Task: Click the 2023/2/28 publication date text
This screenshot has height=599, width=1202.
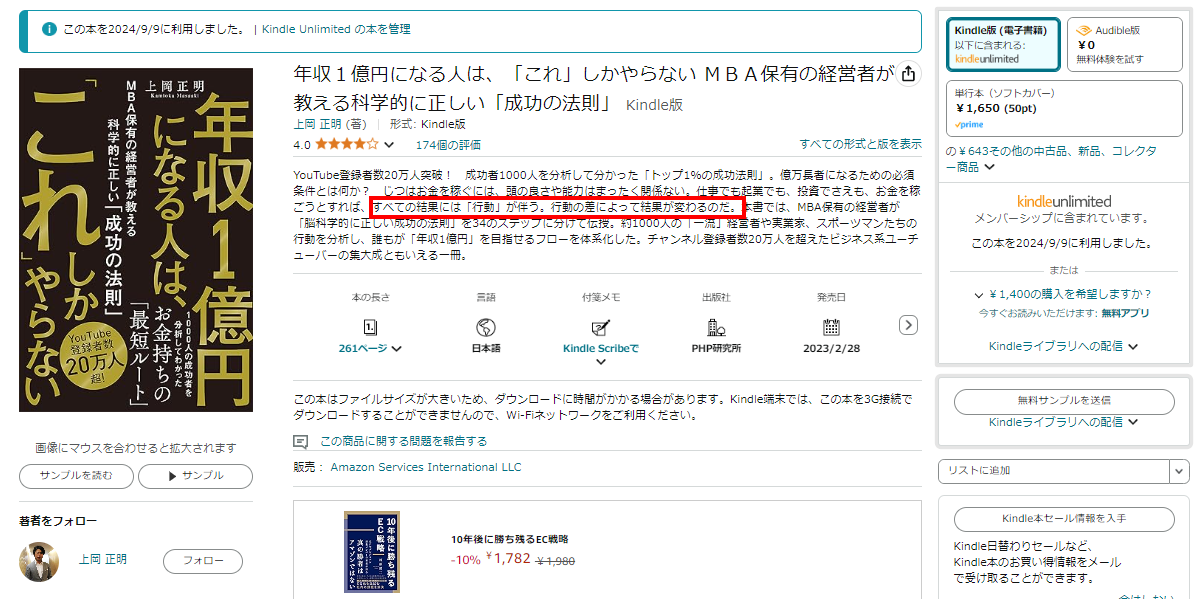Action: tap(831, 348)
